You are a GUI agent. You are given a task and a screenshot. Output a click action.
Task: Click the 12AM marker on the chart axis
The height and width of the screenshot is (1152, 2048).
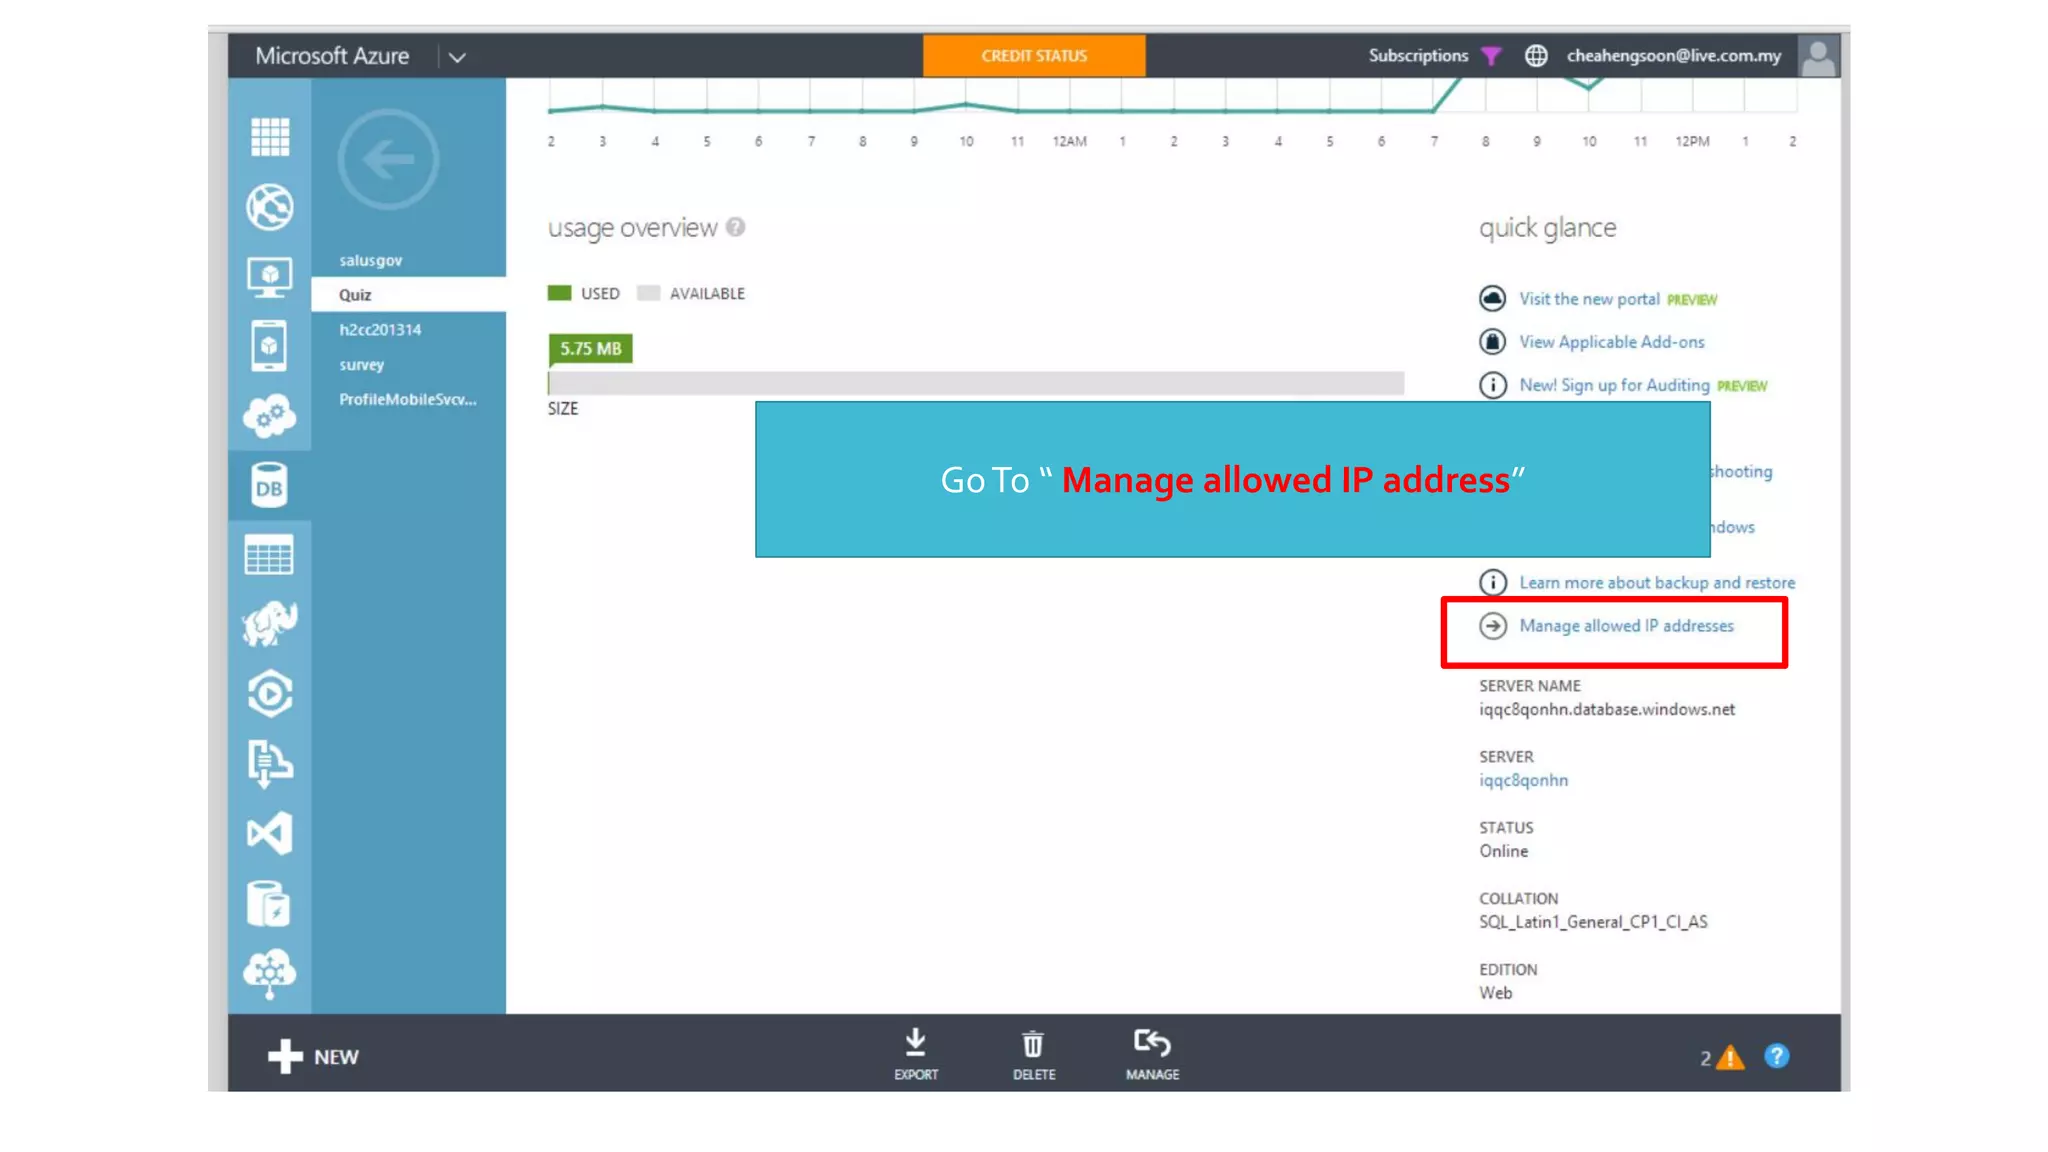click(x=1069, y=142)
